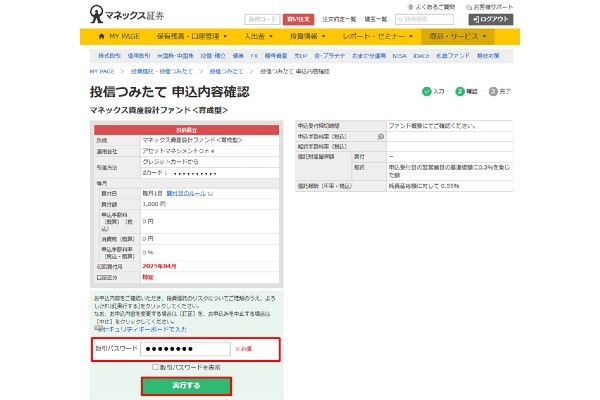Open the FX sub-menu item
The height and width of the screenshot is (400, 600).
(254, 56)
